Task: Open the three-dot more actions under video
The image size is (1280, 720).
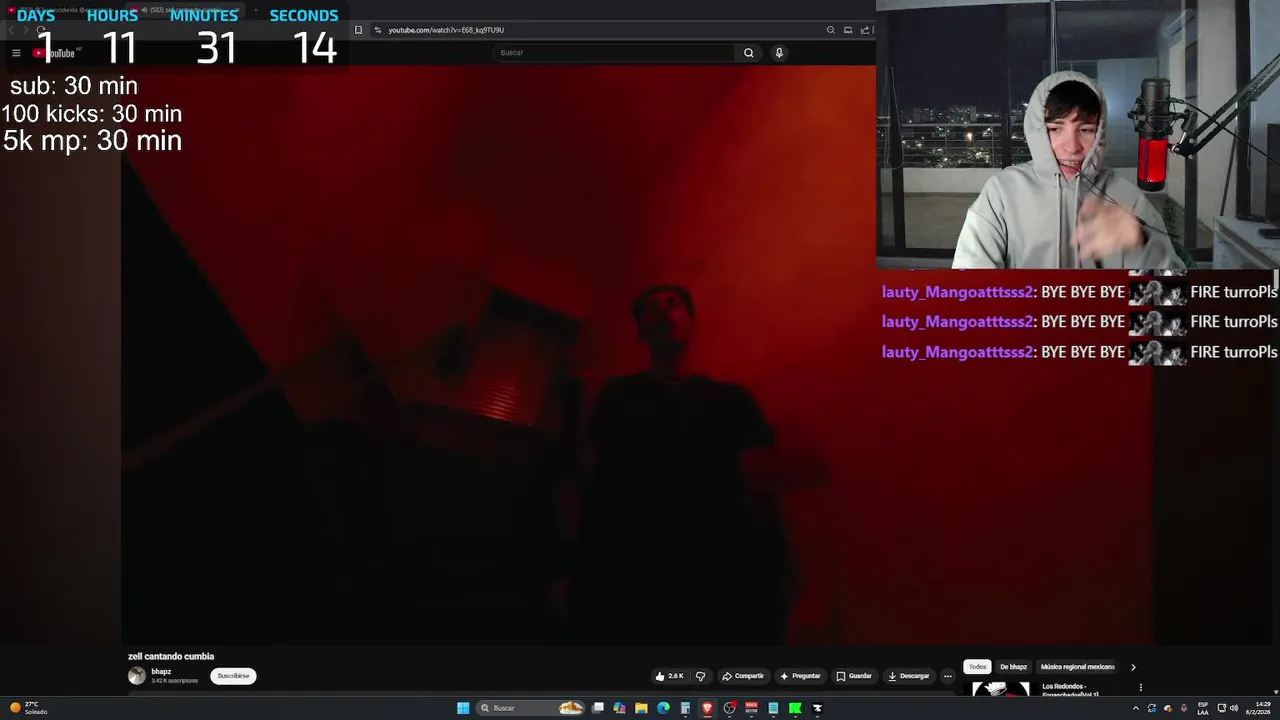Action: (947, 676)
